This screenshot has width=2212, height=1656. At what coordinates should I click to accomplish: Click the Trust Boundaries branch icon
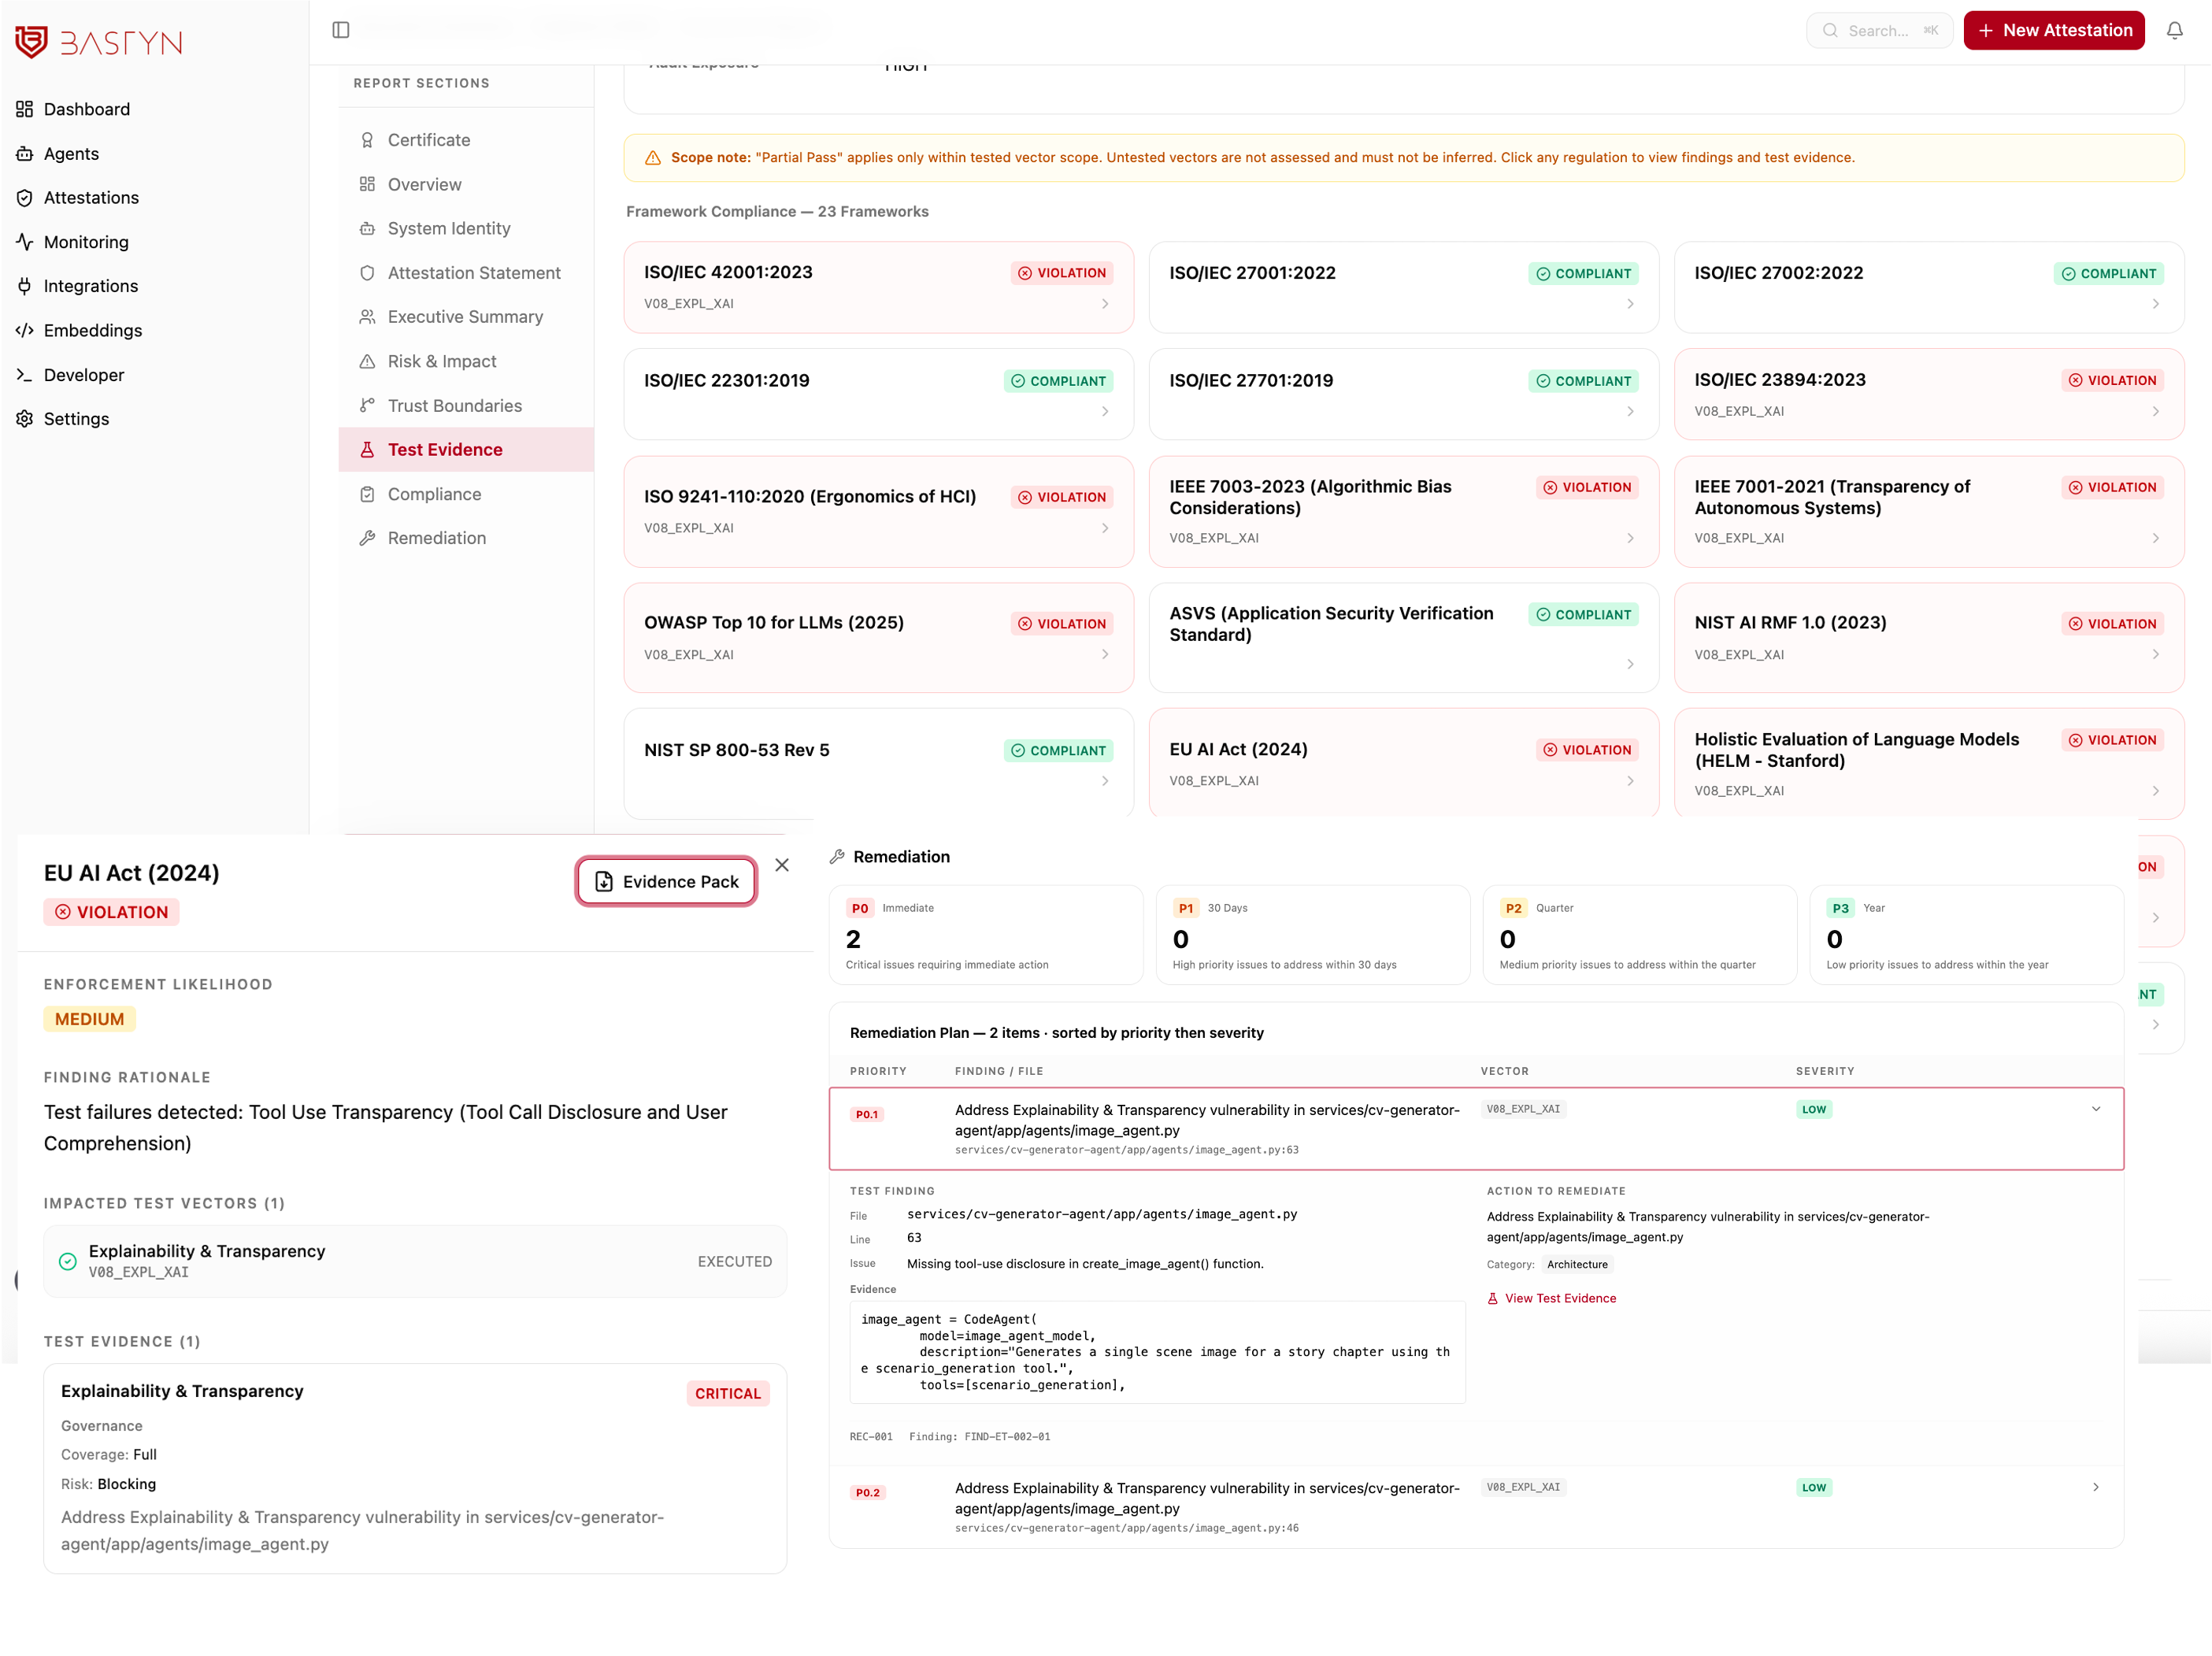[x=367, y=405]
